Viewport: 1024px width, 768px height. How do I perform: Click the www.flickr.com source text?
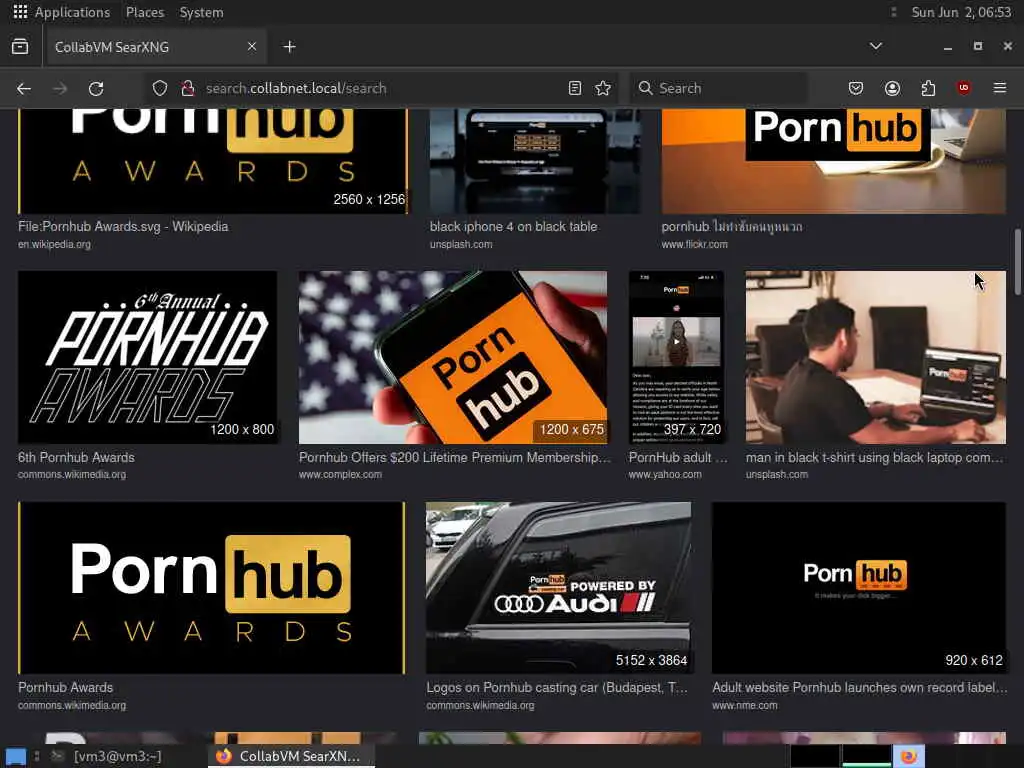(x=694, y=244)
